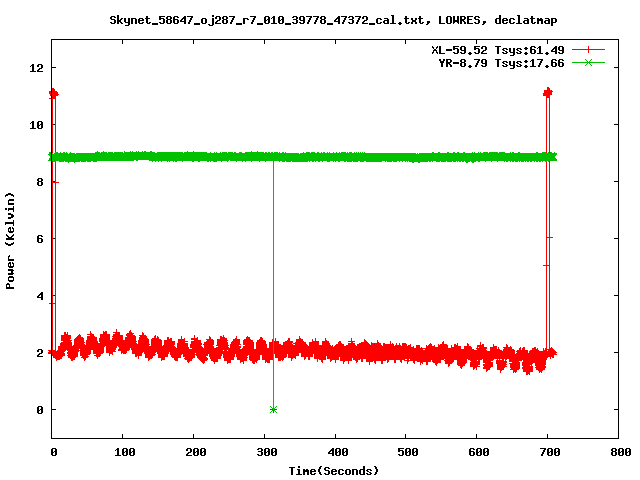
Task: Click x-axis tick label 700
Action: tap(550, 452)
